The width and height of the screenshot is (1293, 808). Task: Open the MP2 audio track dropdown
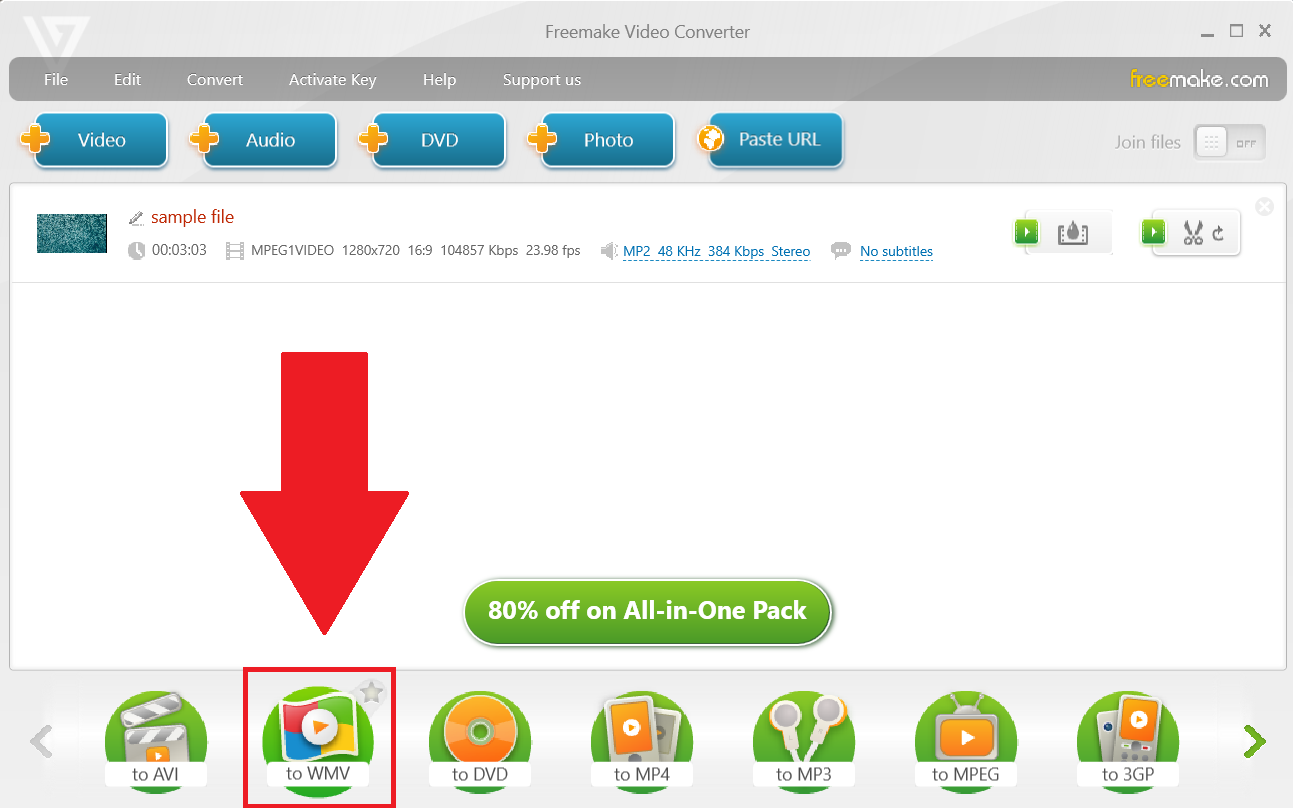716,251
